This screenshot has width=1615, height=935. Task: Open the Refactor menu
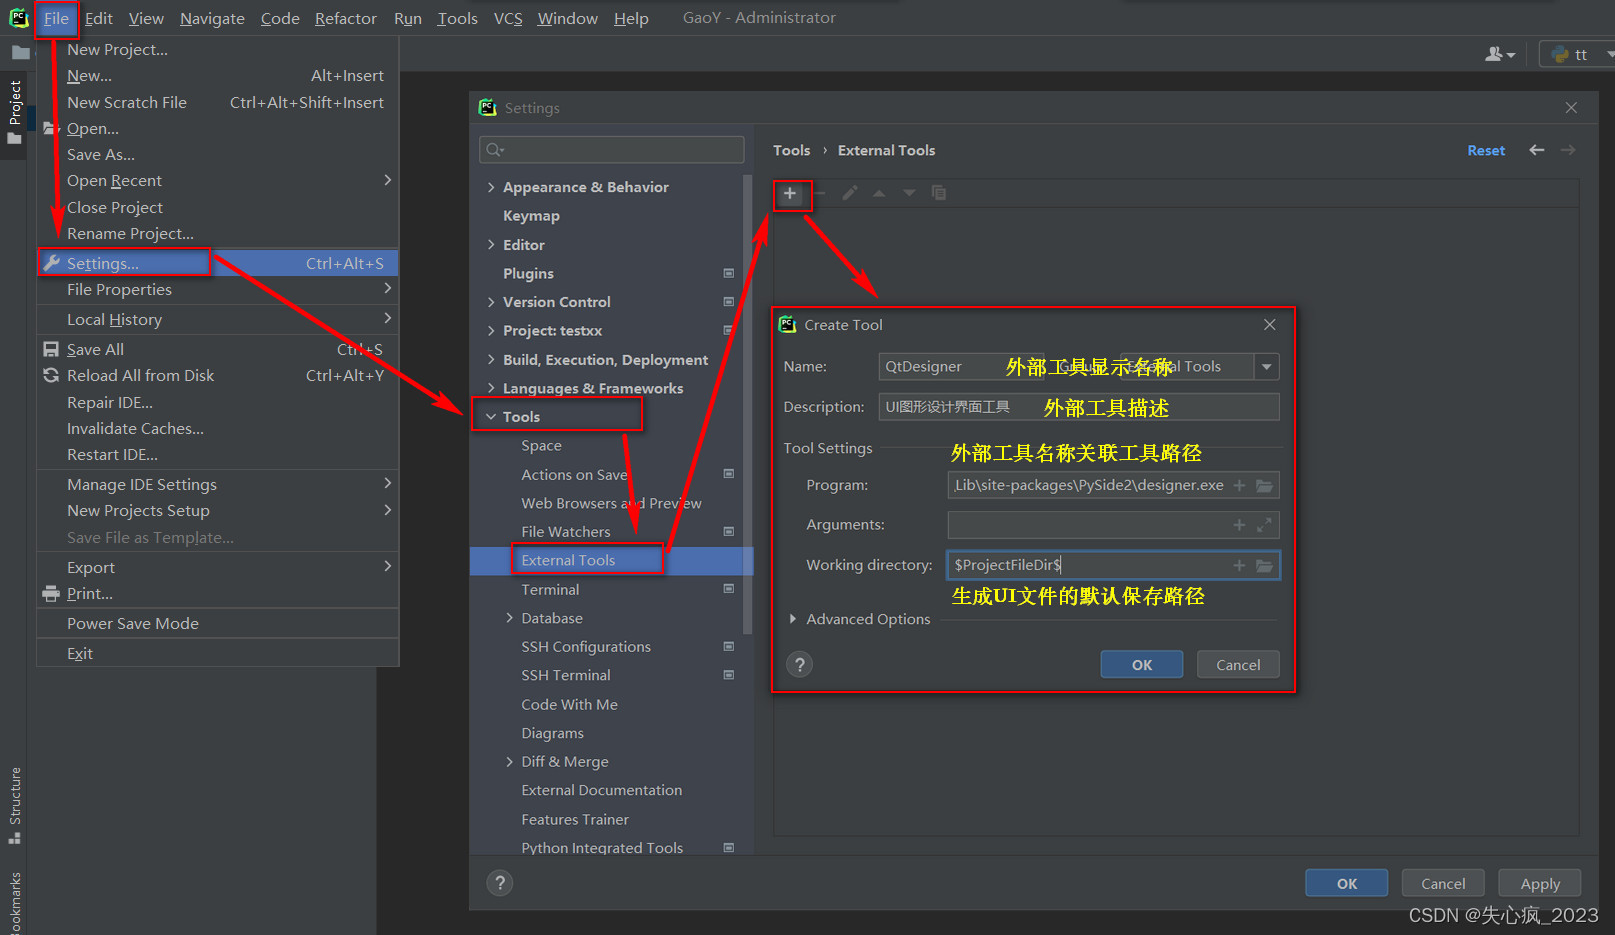346,18
